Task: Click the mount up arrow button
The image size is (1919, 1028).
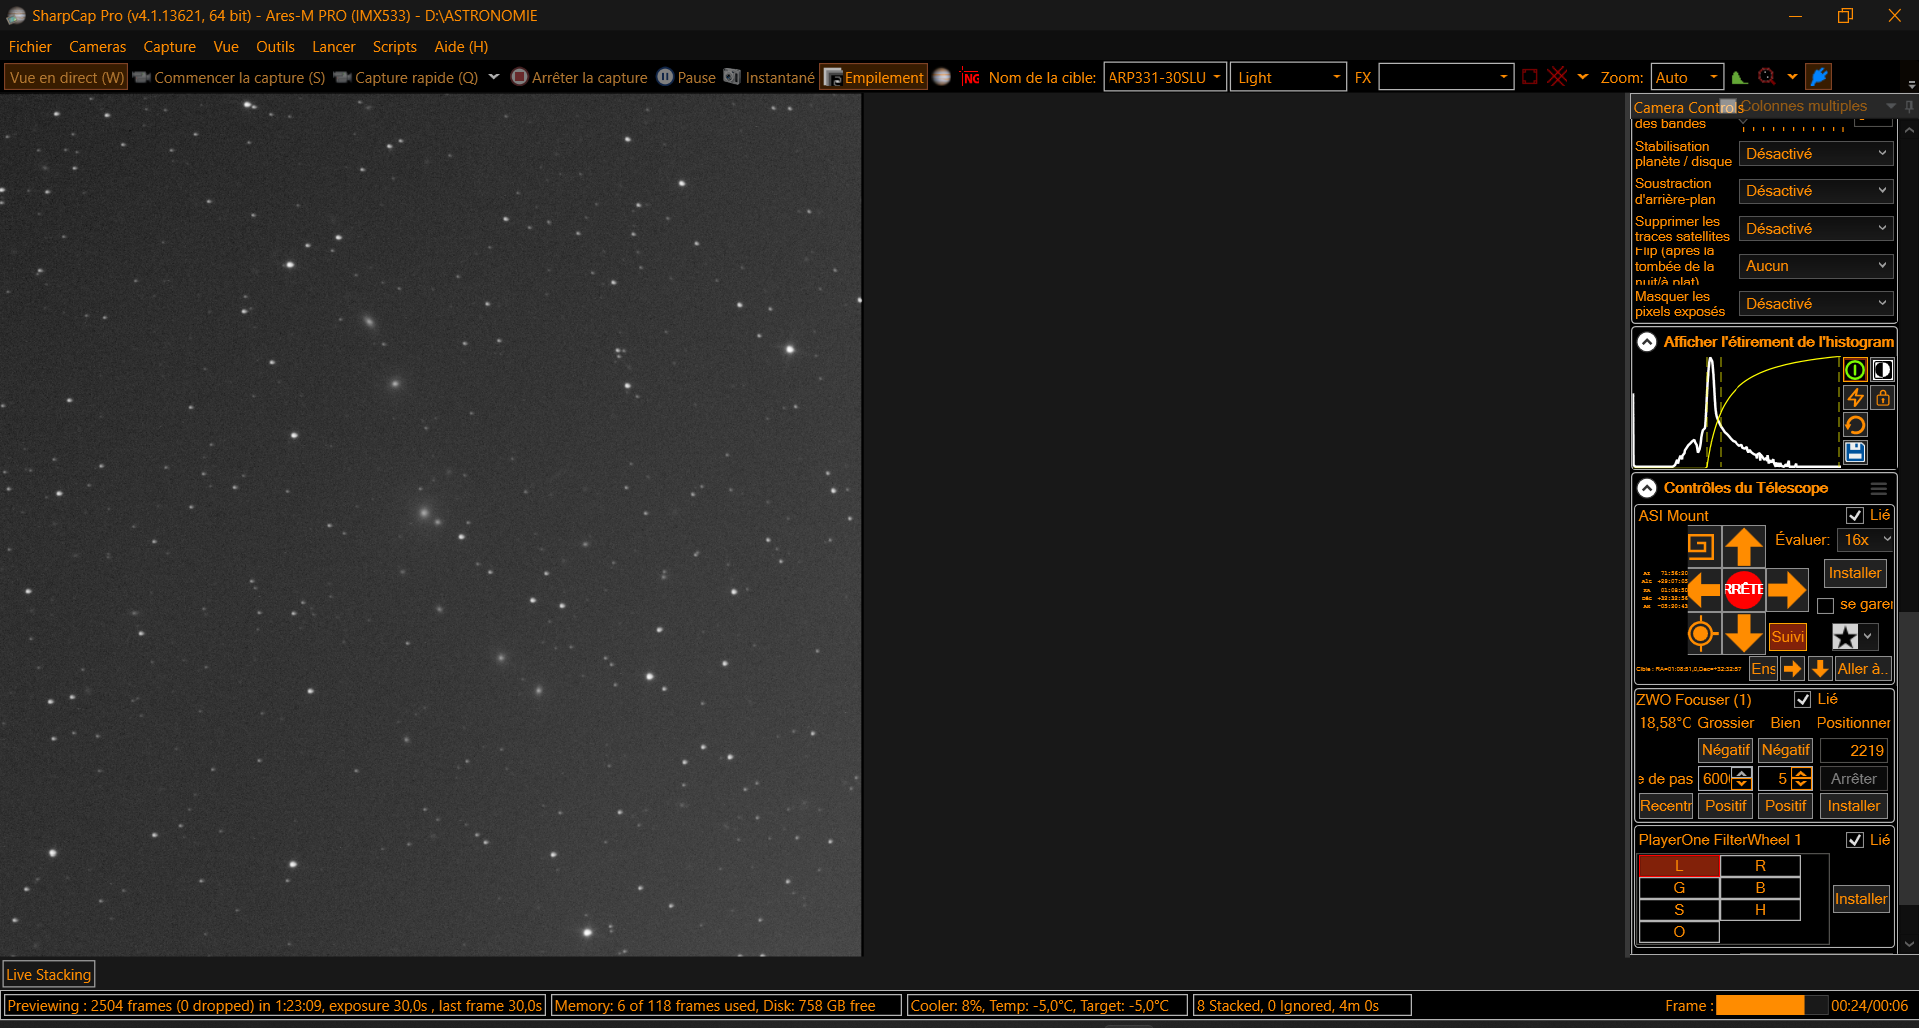Action: pyautogui.click(x=1743, y=547)
